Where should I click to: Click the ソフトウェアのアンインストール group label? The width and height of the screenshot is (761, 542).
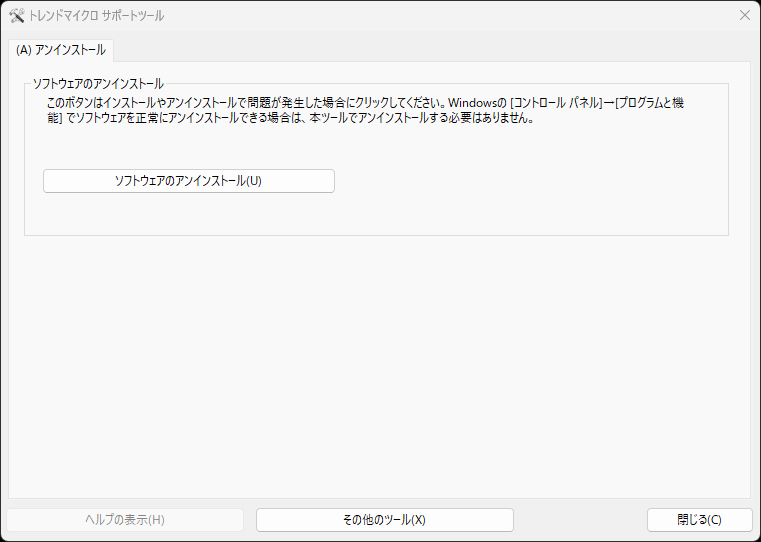[98, 84]
